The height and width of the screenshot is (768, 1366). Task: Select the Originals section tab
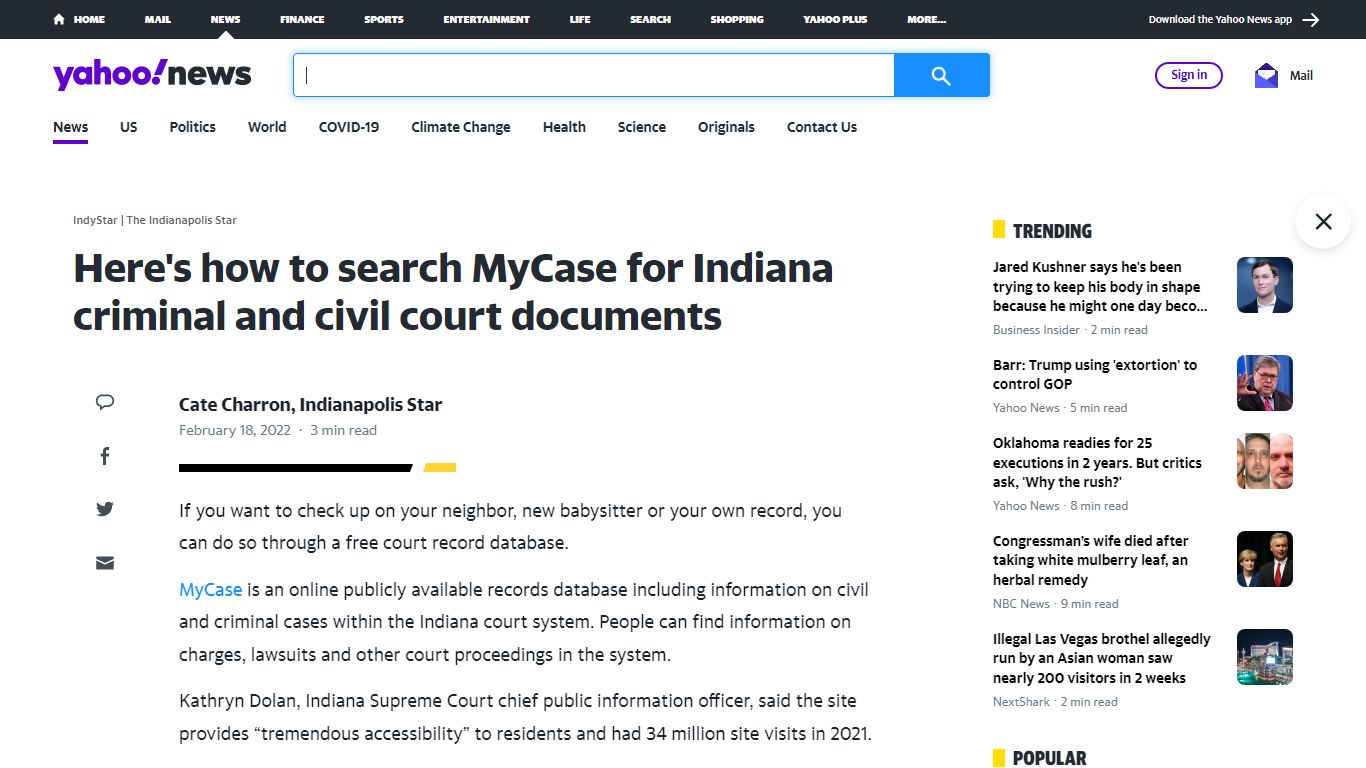(x=726, y=127)
